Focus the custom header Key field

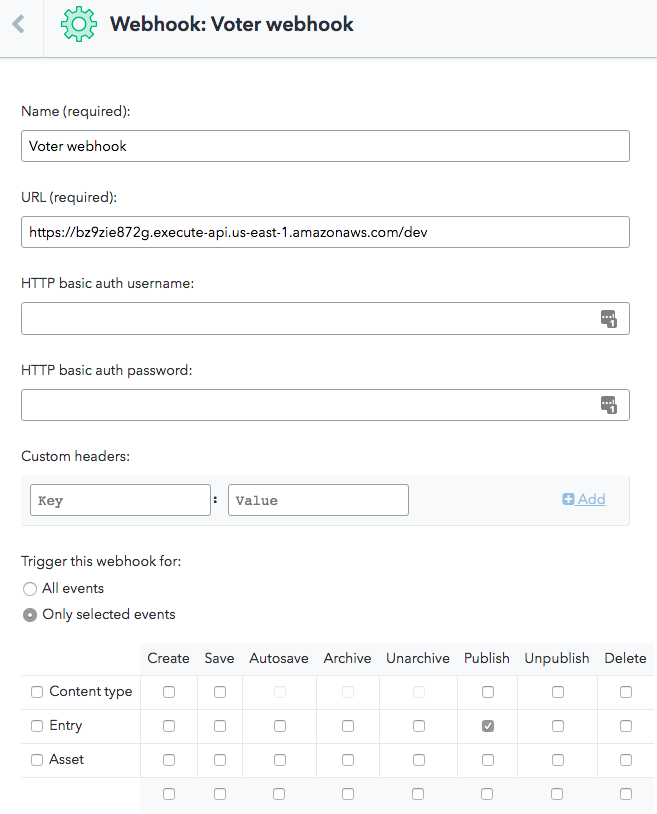[120, 500]
